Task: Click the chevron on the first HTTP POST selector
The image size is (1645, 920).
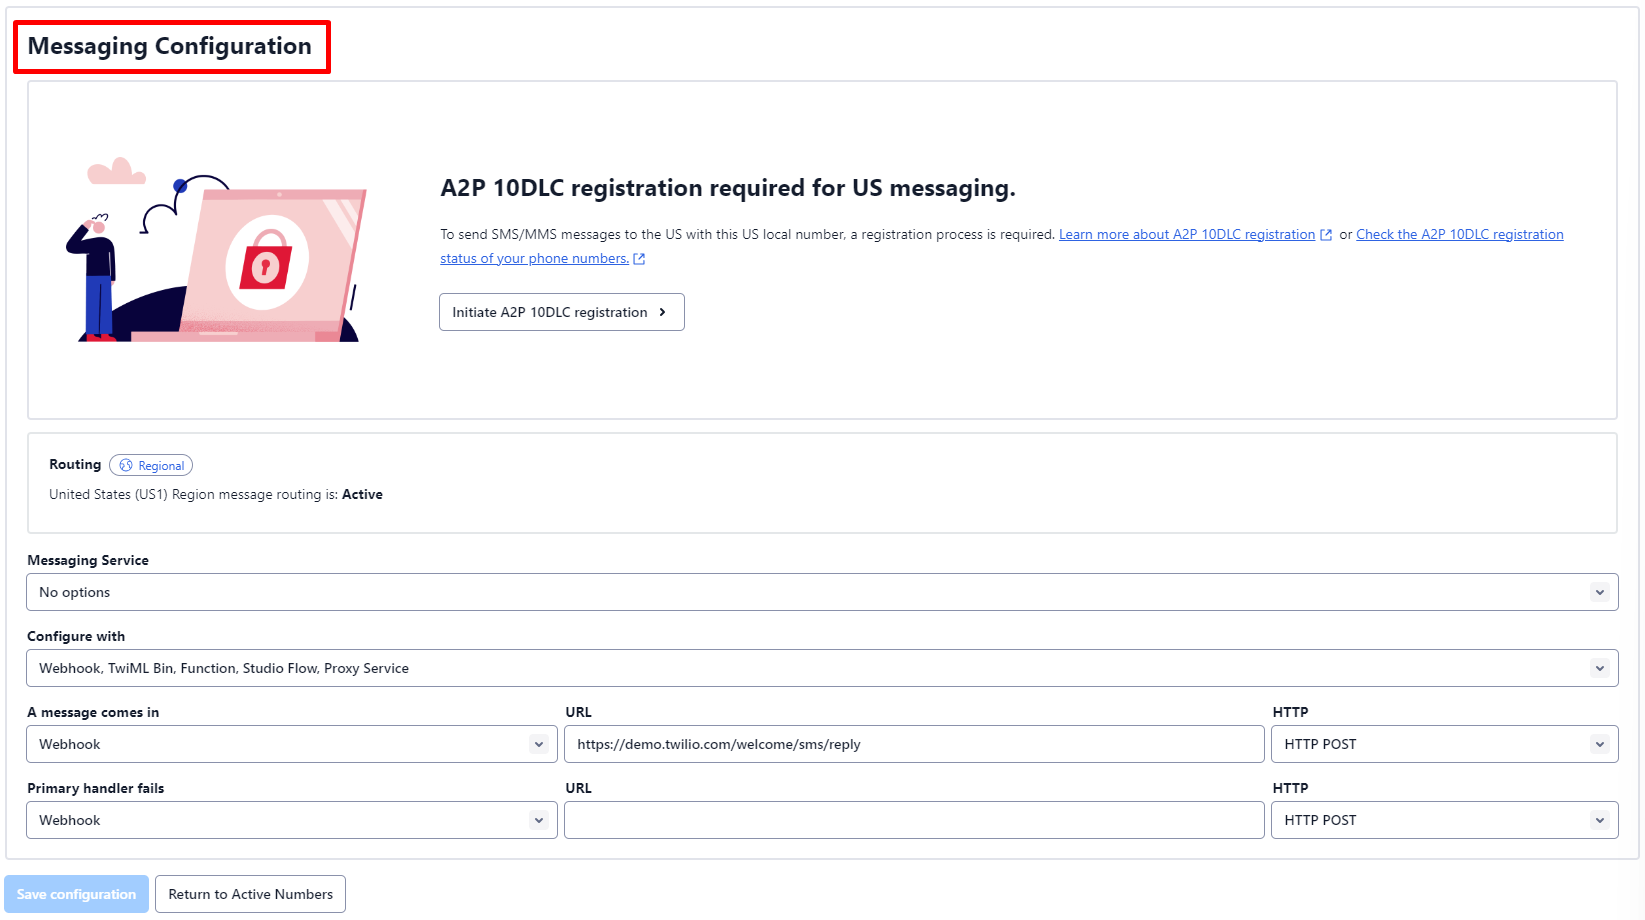Action: pos(1599,744)
